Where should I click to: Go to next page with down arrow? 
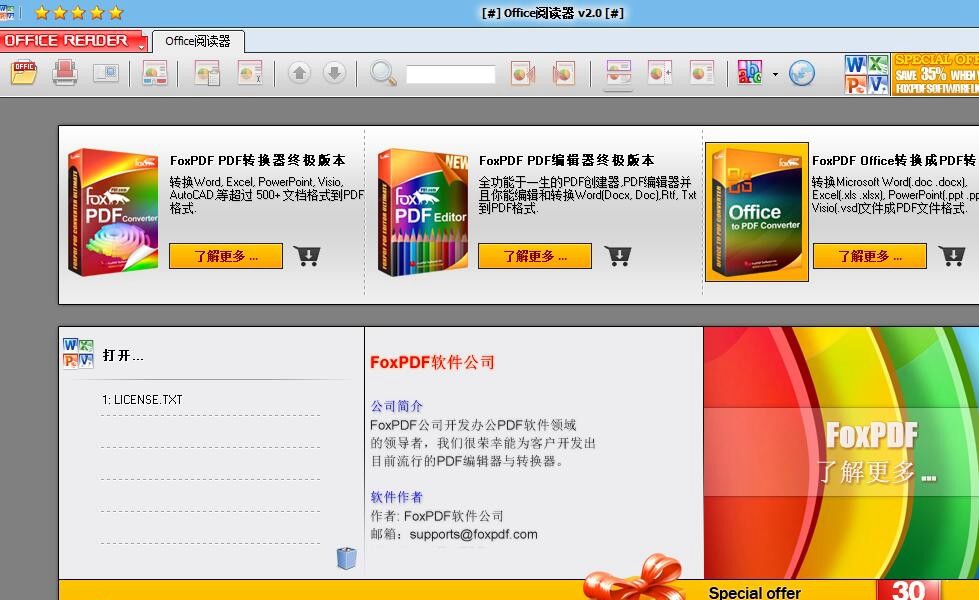point(335,73)
